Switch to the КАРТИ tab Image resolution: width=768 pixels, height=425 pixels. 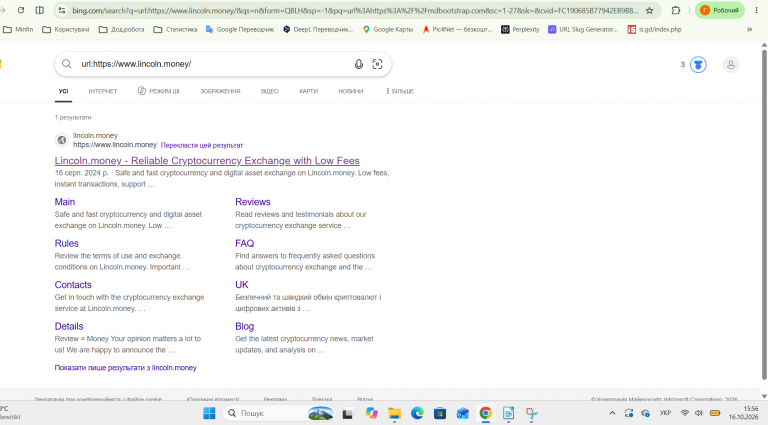[x=309, y=91]
